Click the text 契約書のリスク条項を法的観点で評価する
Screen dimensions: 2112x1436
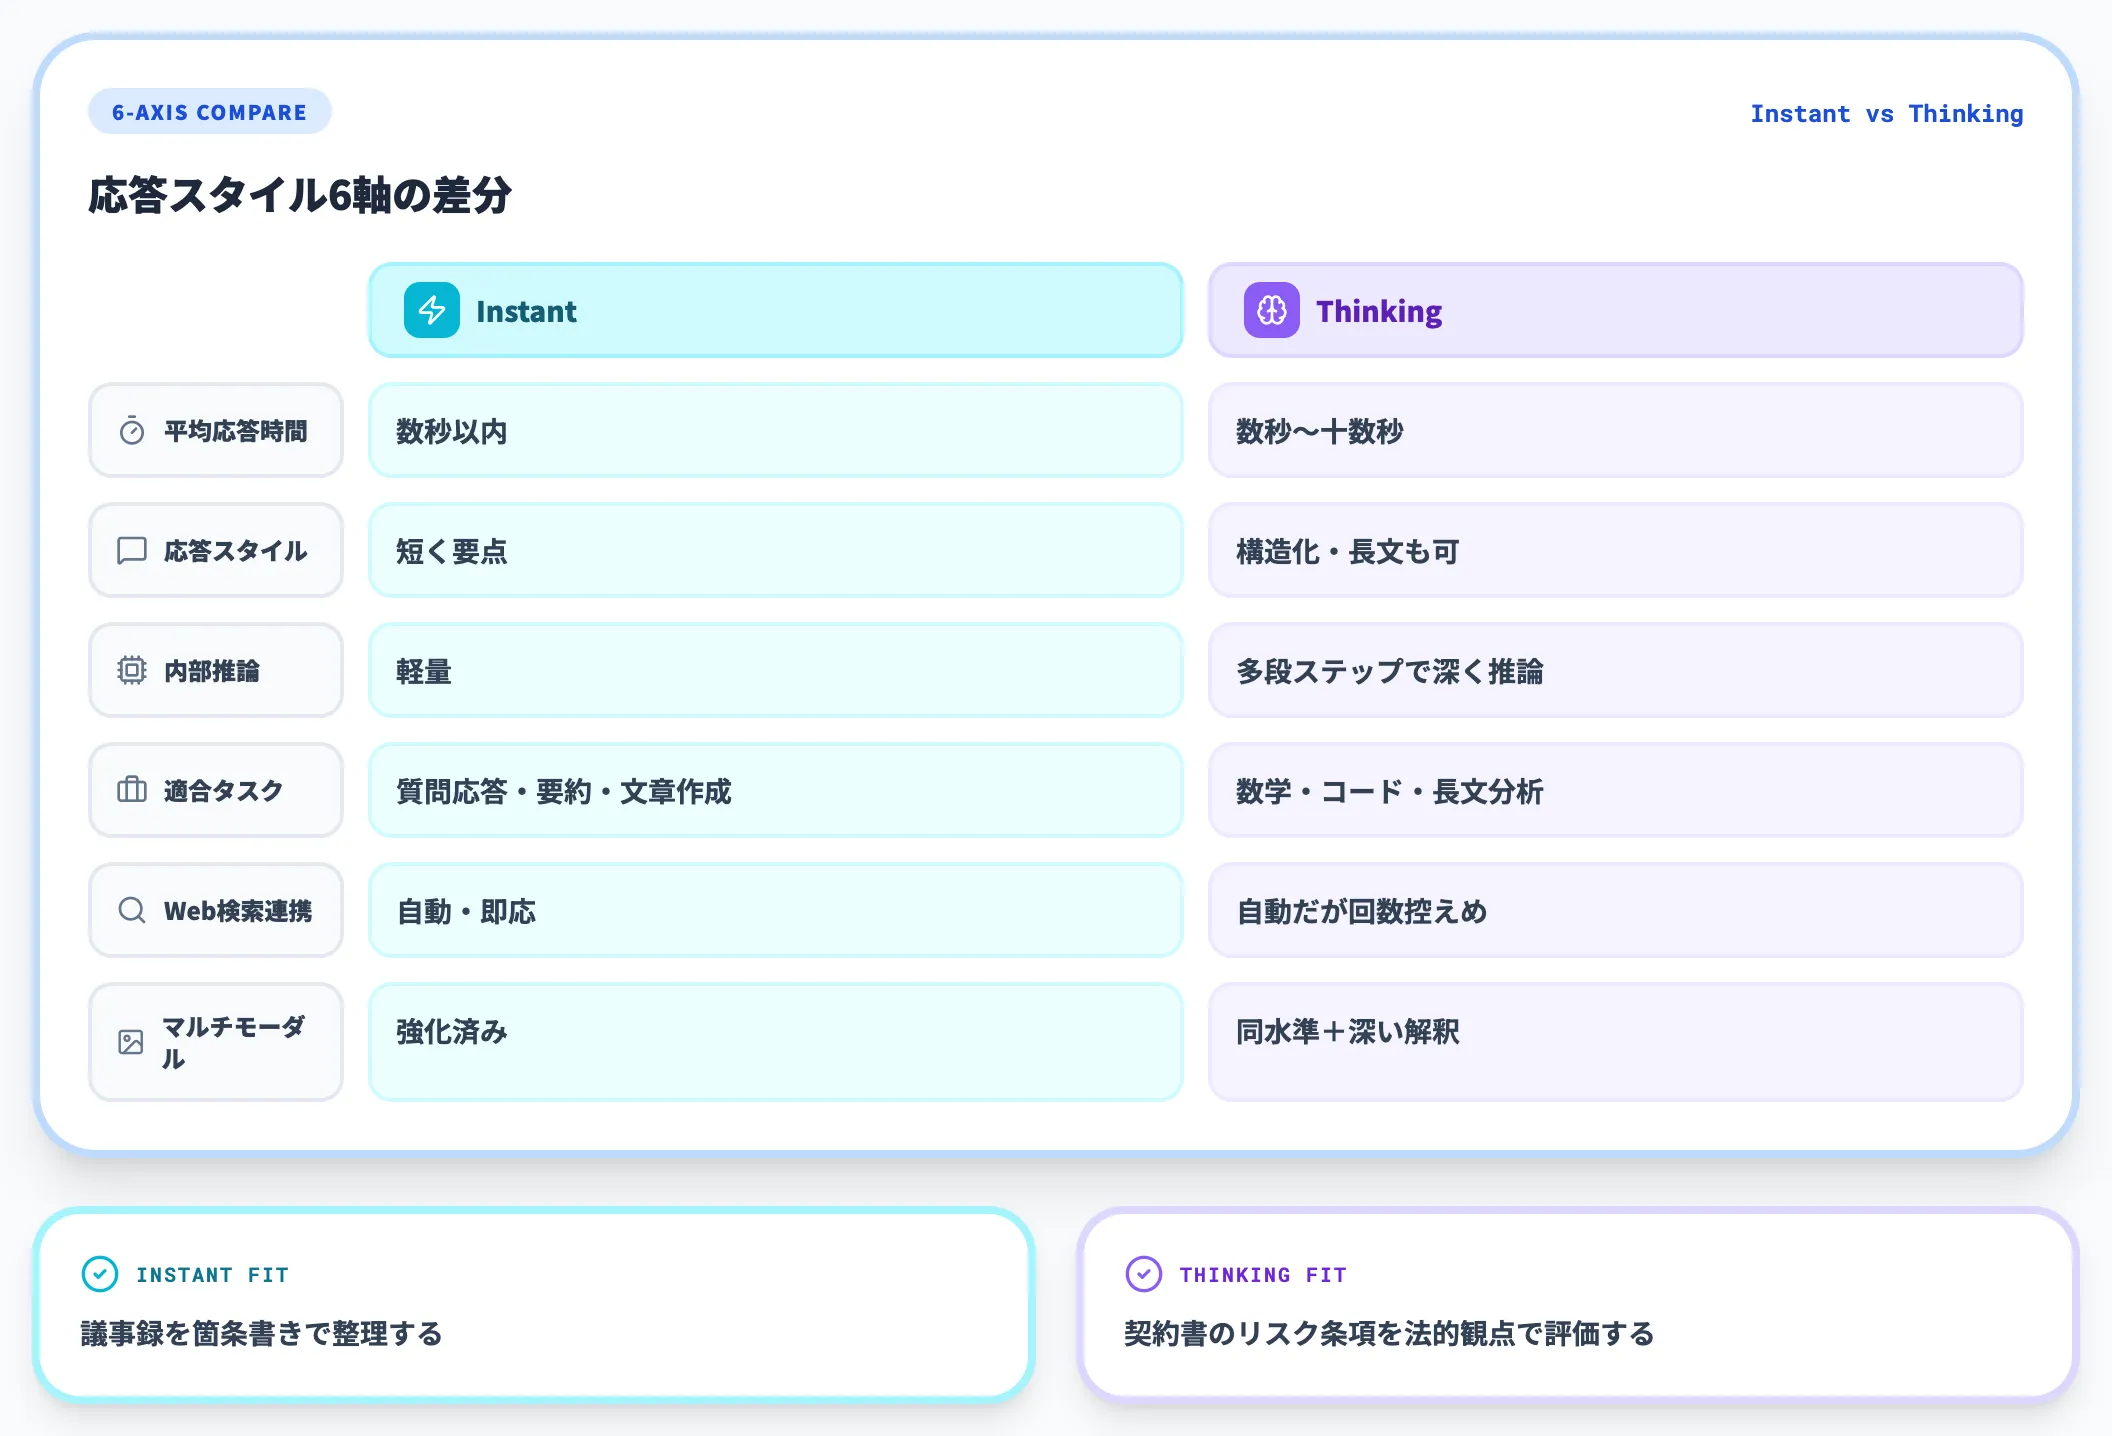point(1389,1333)
